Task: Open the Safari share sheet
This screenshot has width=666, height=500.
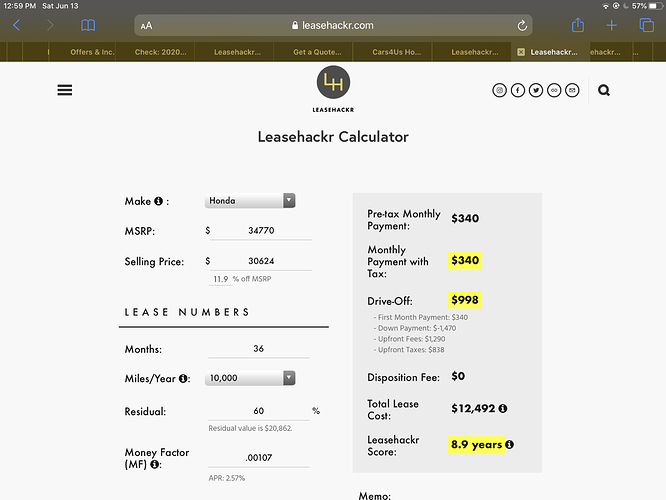Action: pos(578,25)
